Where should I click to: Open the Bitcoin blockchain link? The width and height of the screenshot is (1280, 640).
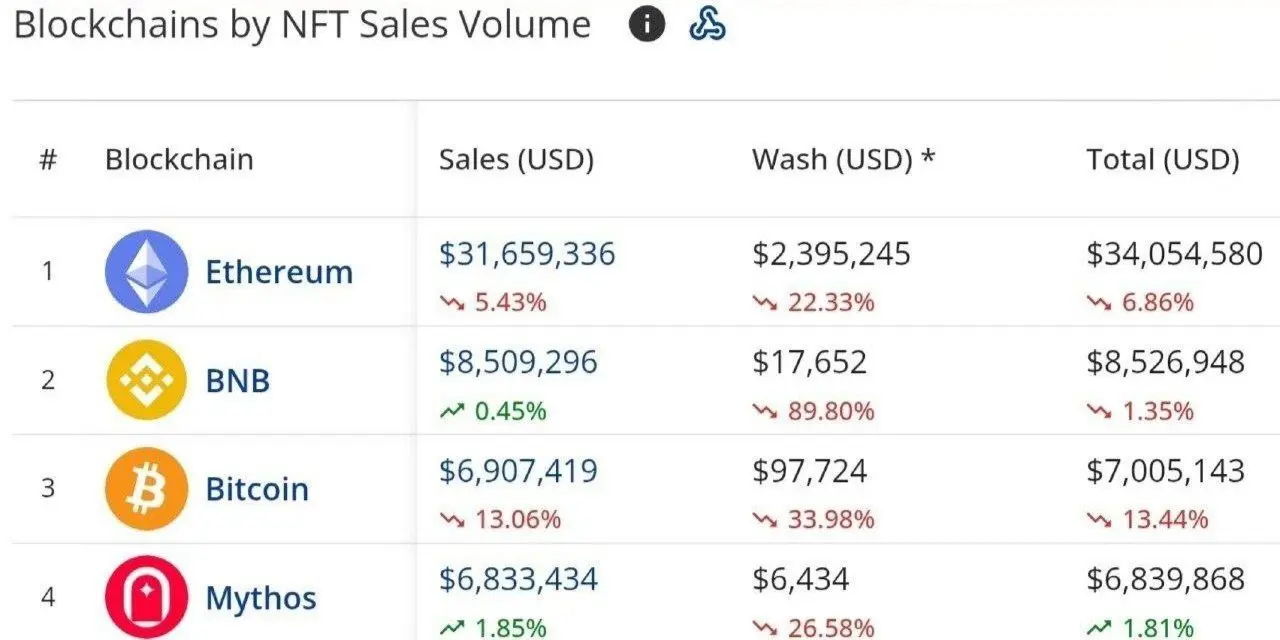click(x=257, y=489)
